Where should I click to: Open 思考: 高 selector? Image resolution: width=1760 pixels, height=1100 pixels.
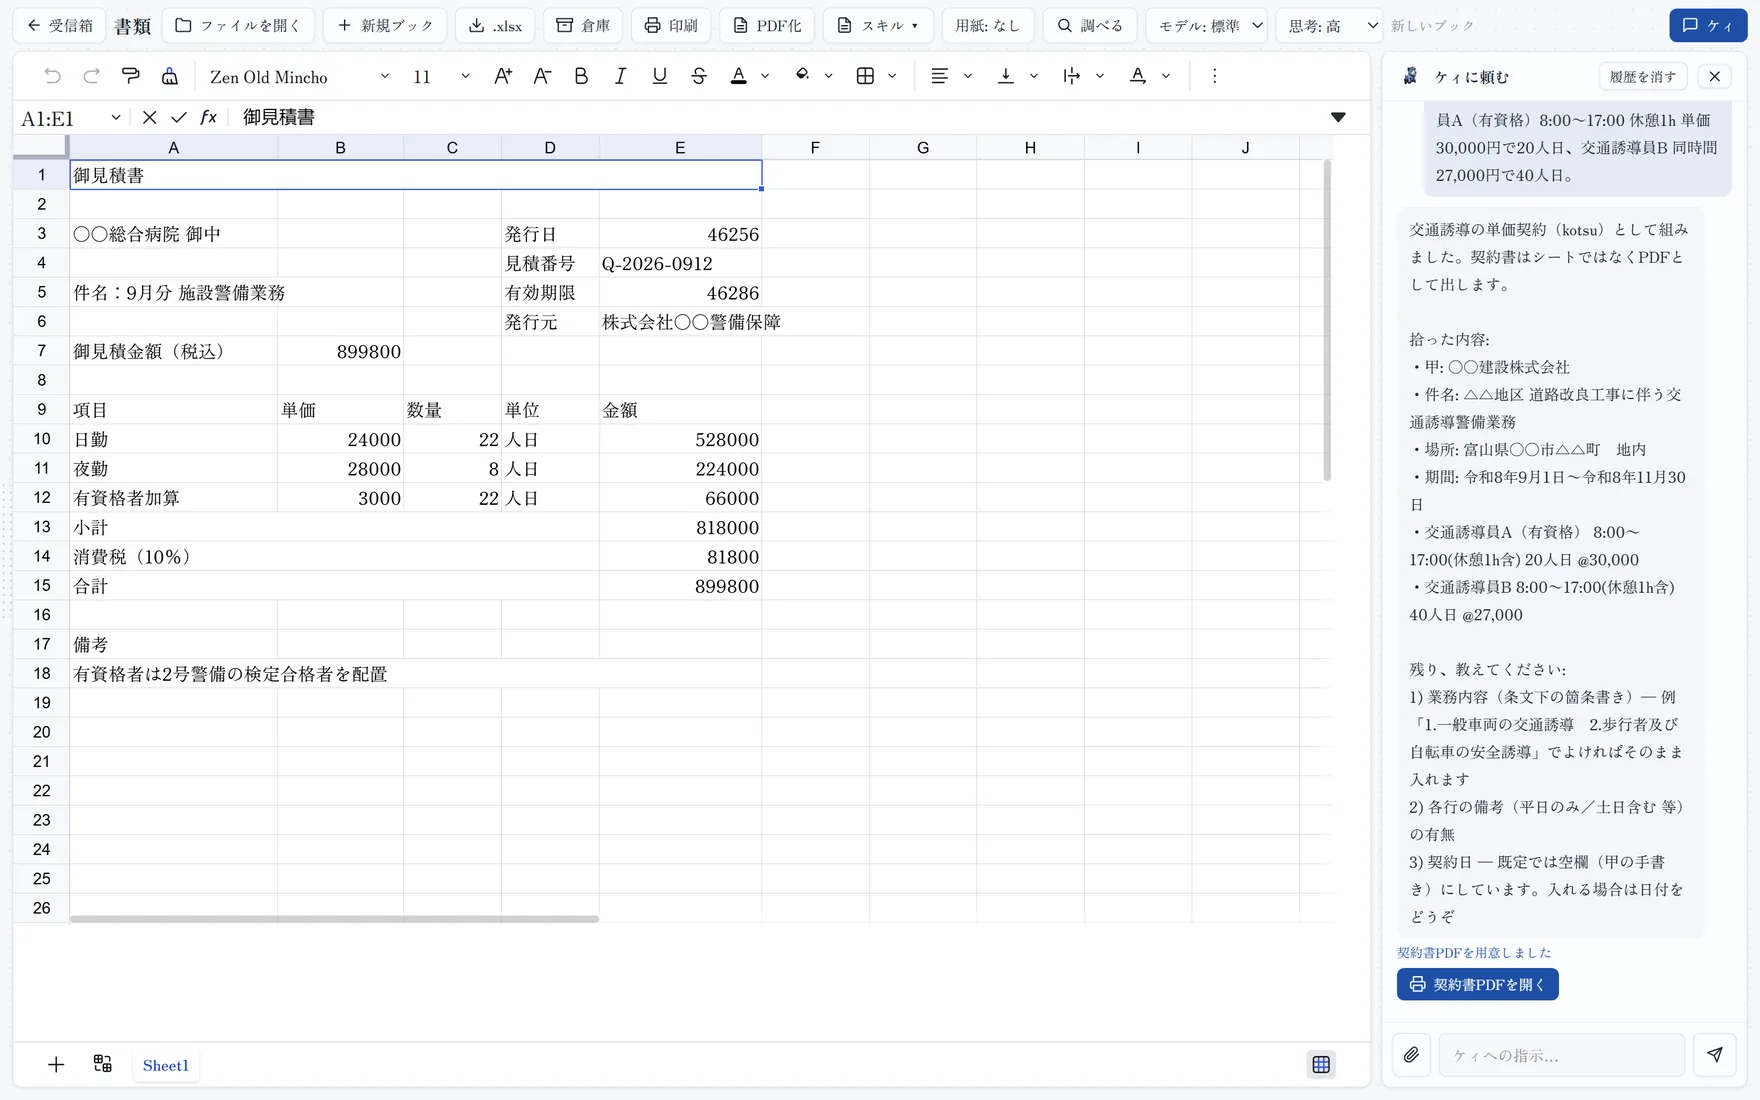[1330, 26]
